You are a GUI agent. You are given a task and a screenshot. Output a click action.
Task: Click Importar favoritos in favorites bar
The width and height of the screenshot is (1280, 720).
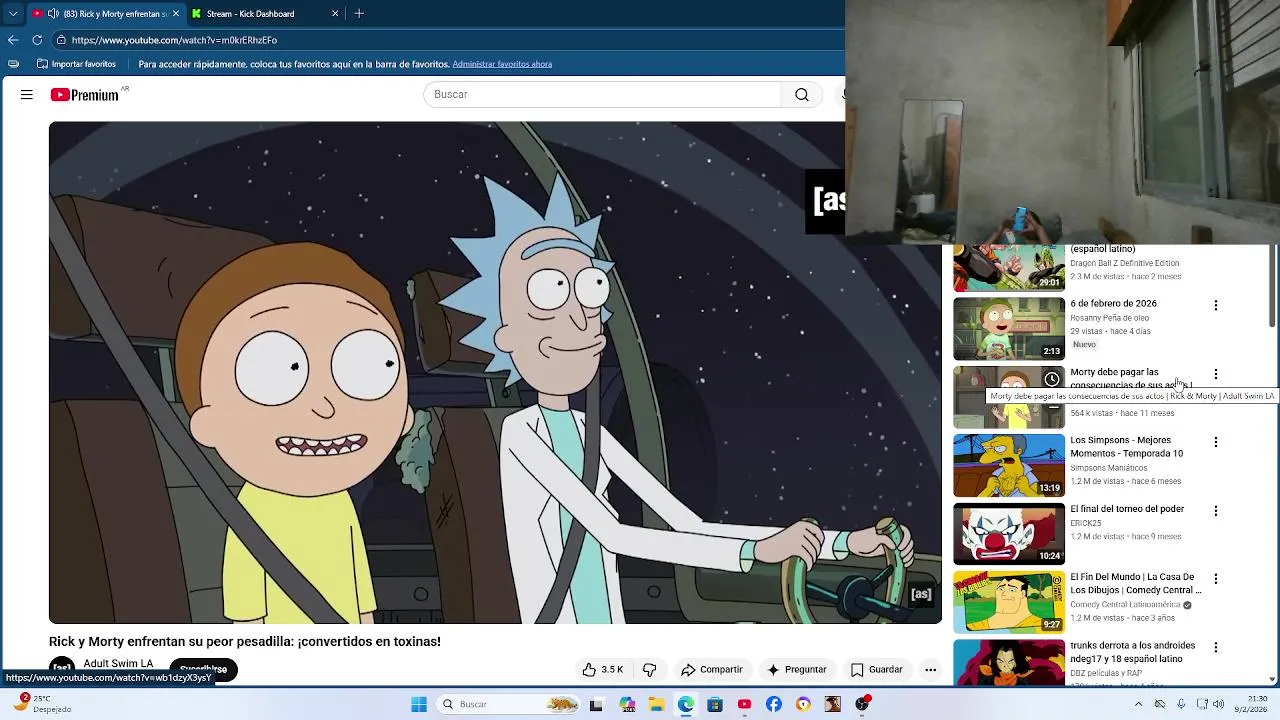pyautogui.click(x=76, y=64)
